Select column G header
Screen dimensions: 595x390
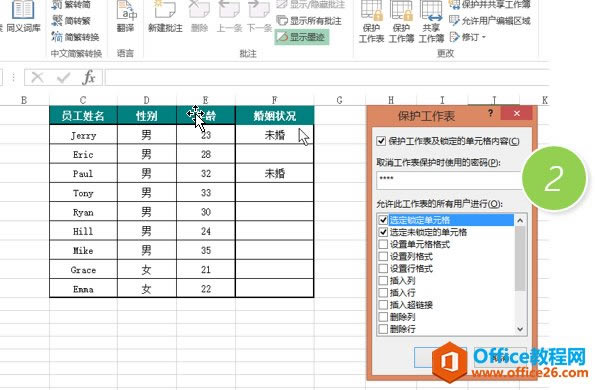[339, 100]
